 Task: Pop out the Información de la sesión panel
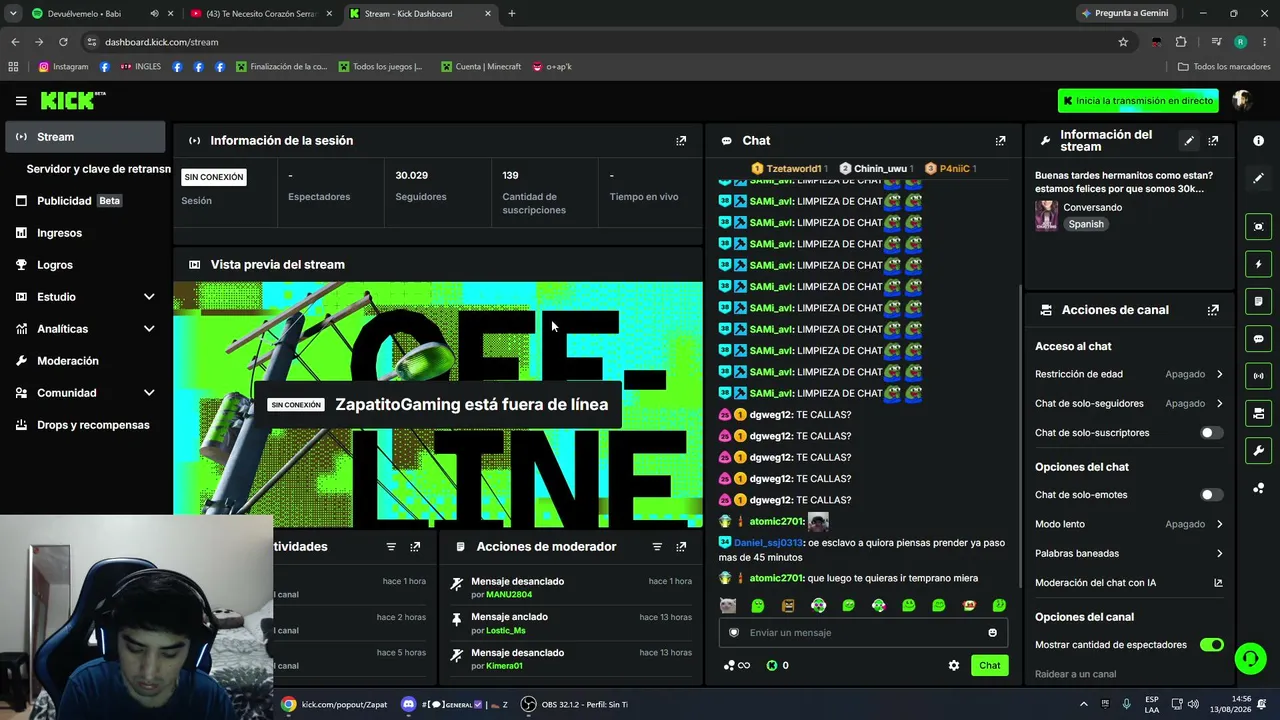[681, 141]
